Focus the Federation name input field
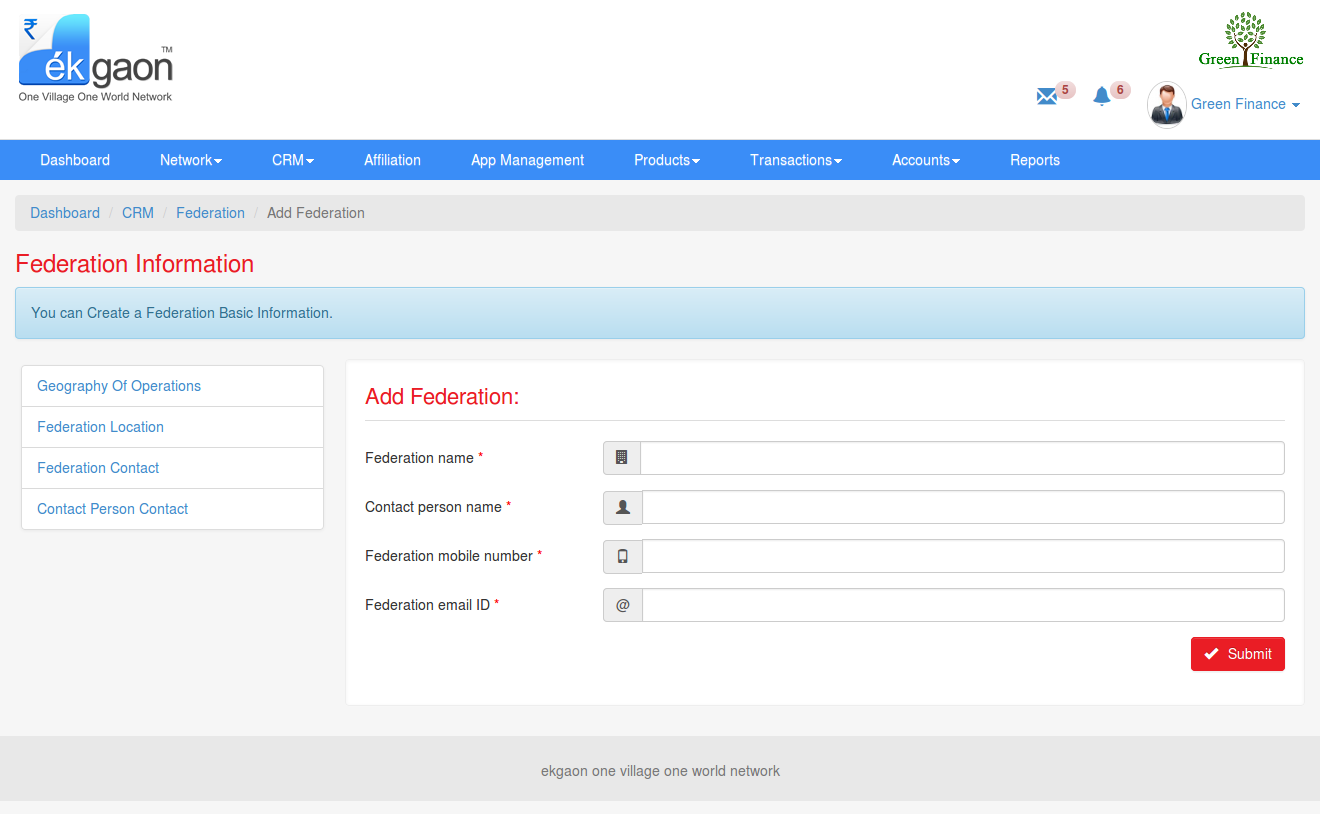 962,458
